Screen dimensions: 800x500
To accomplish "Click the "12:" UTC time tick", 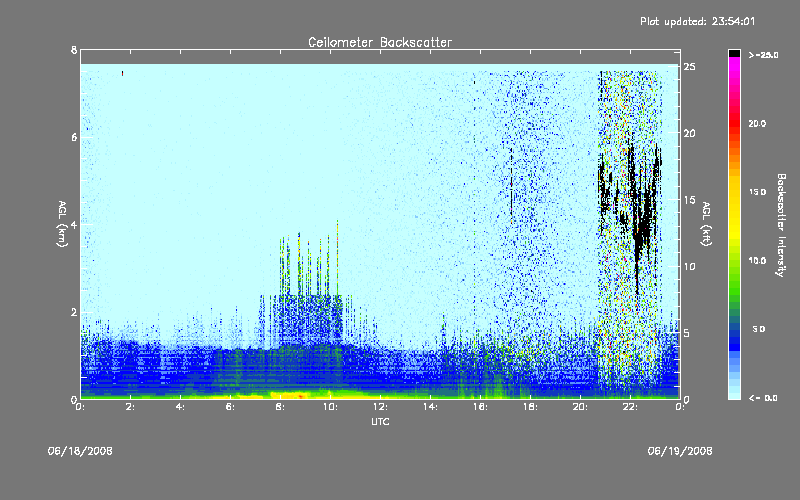I will coord(380,407).
